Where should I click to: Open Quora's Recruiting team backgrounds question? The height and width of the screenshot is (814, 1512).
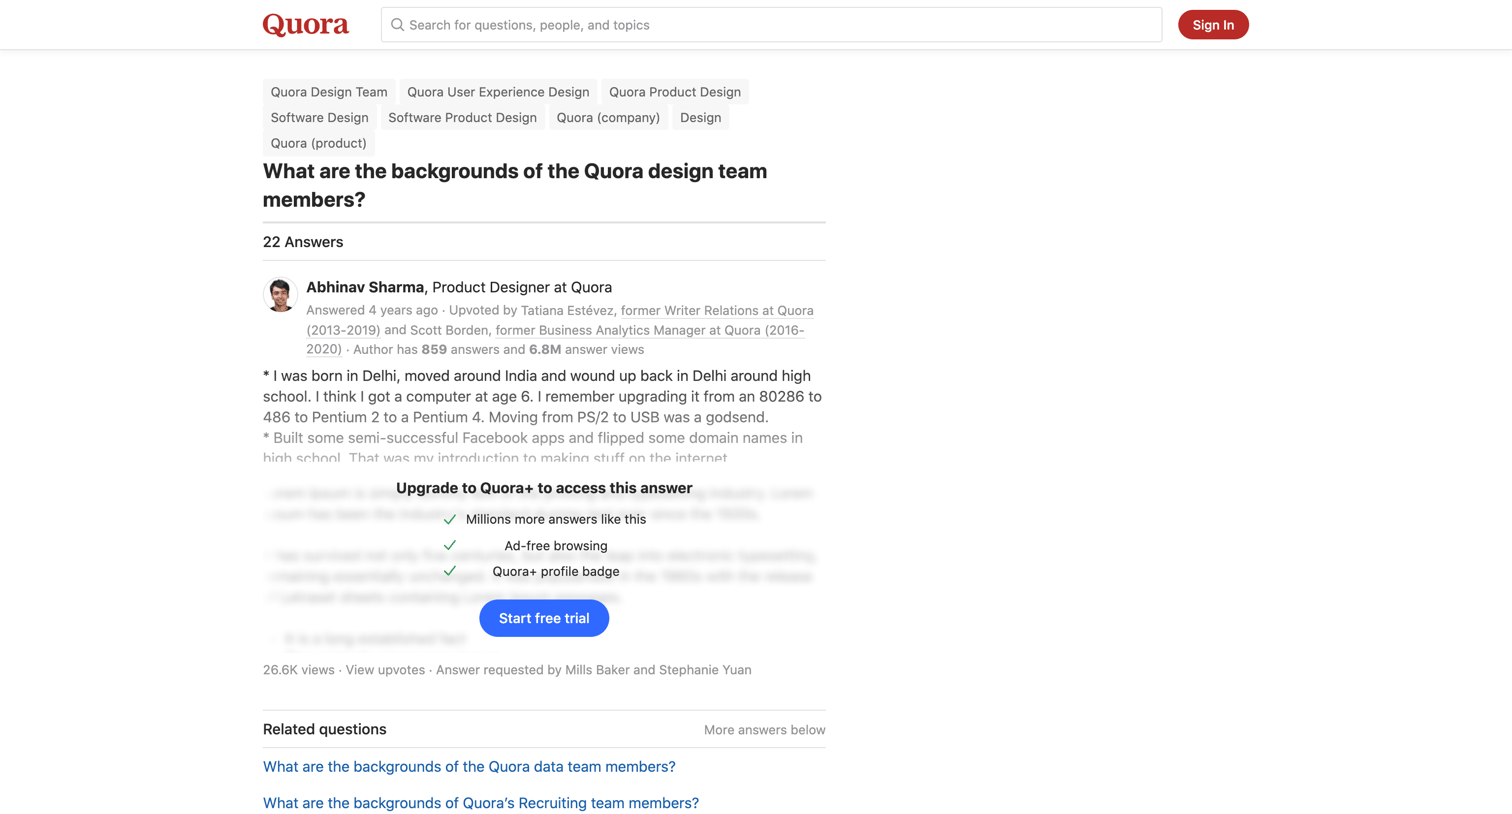tap(481, 803)
